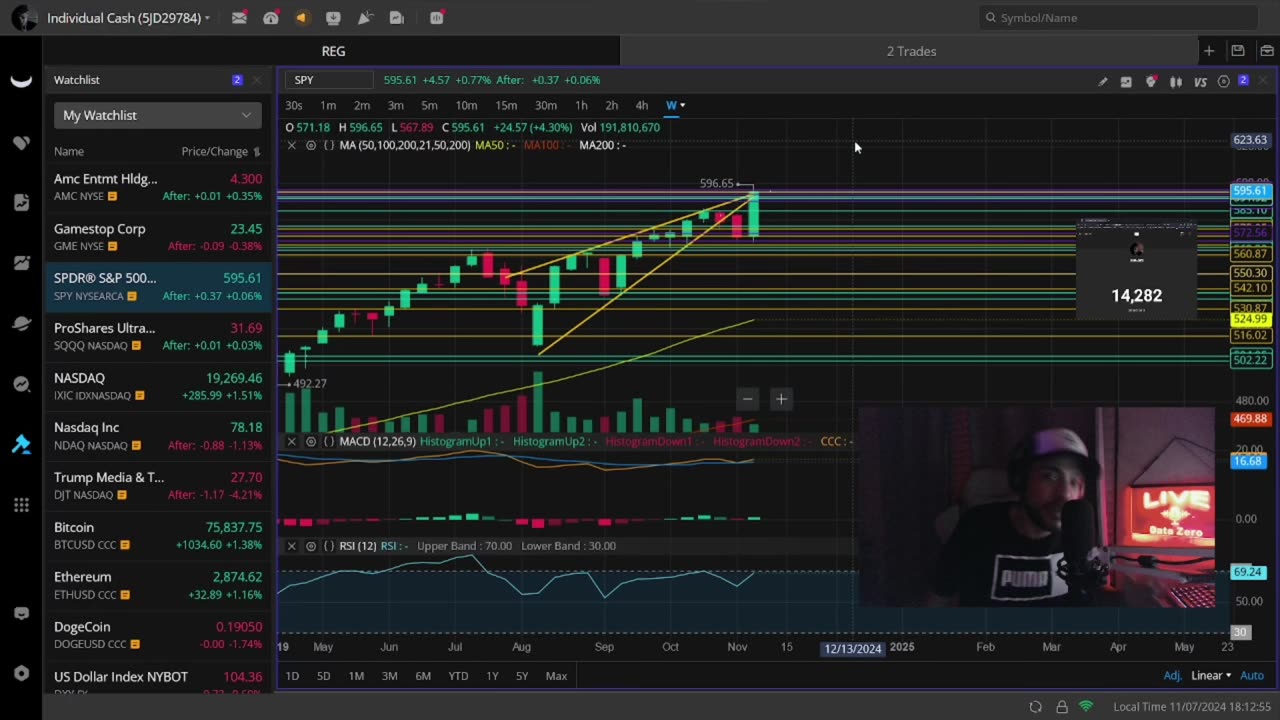This screenshot has width=1280, height=720.
Task: Open the briefcase toolbox icon
Action: pos(1267,51)
